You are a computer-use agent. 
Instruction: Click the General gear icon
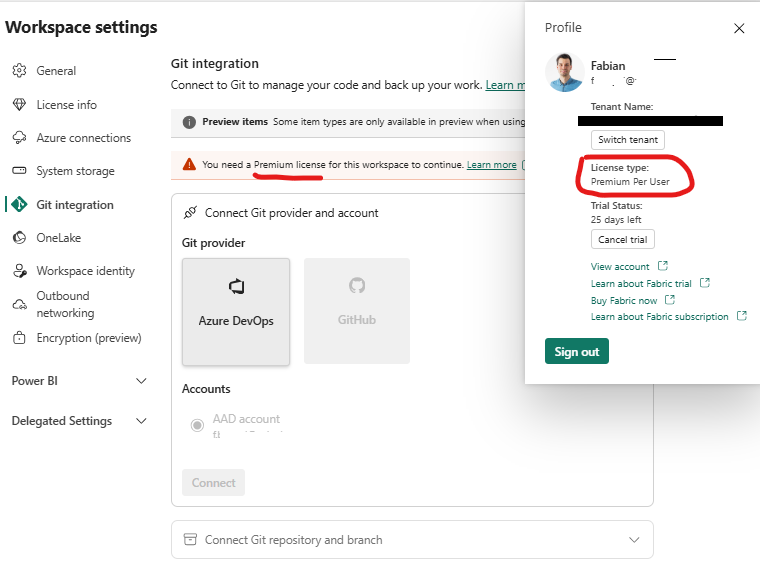click(19, 71)
